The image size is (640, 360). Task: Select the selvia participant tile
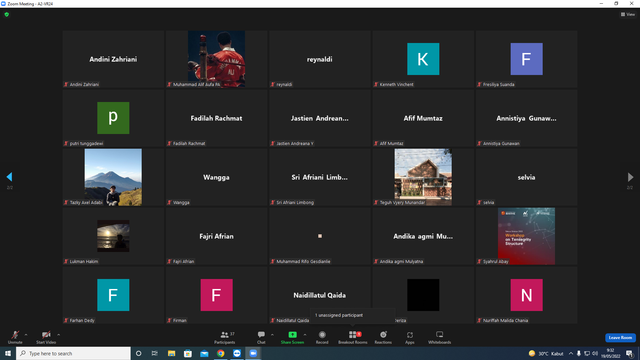[x=527, y=177]
